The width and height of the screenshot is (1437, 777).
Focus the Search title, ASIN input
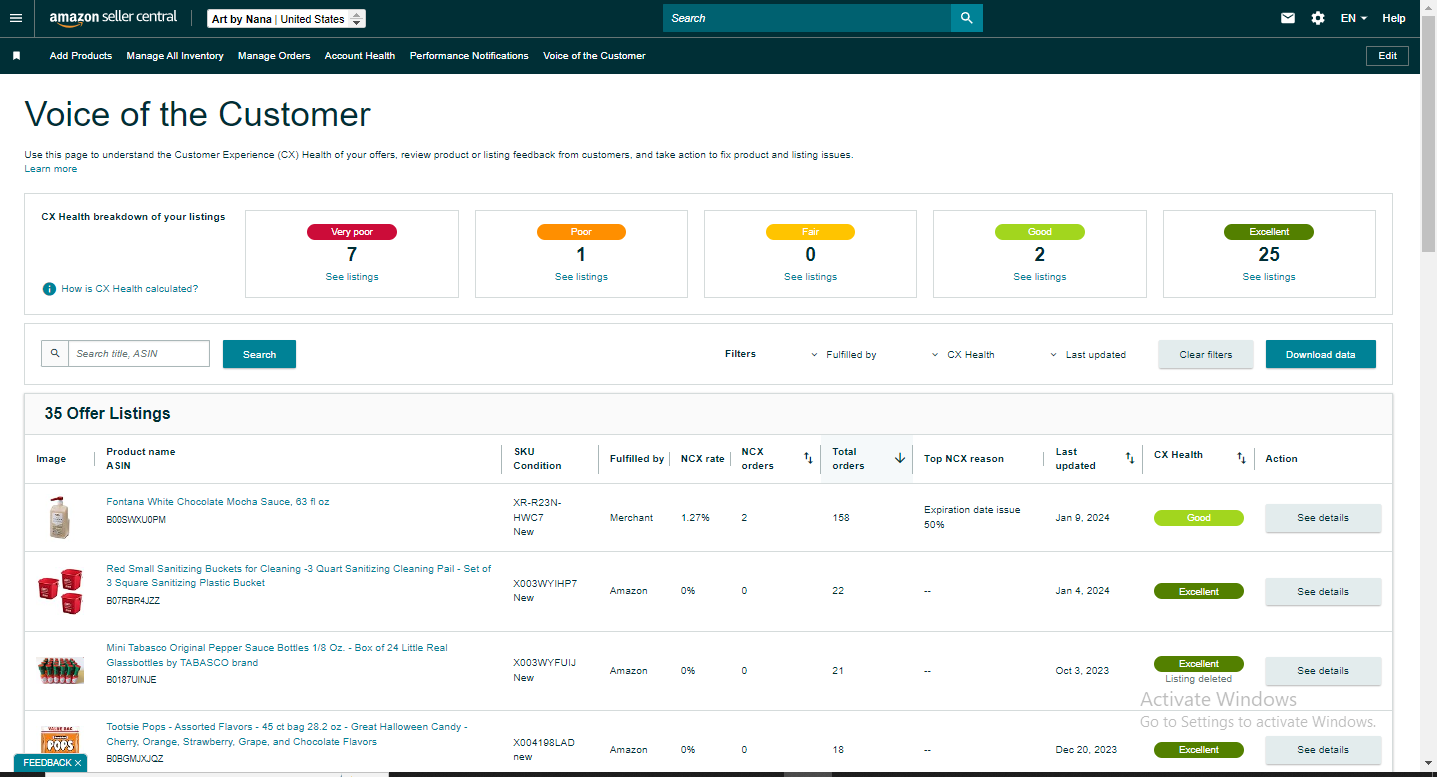[139, 353]
